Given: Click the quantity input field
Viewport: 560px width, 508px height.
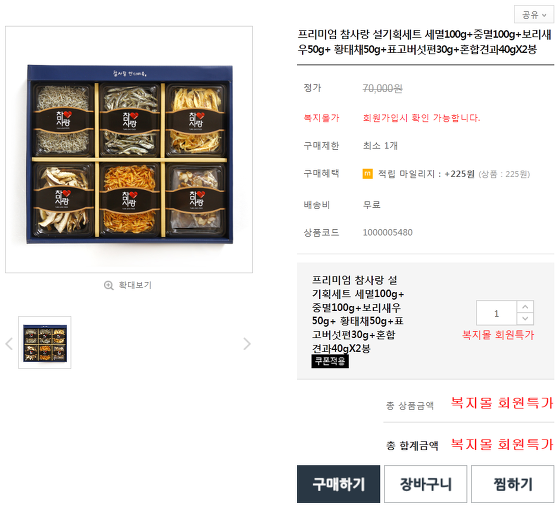Looking at the screenshot, I should point(496,313).
